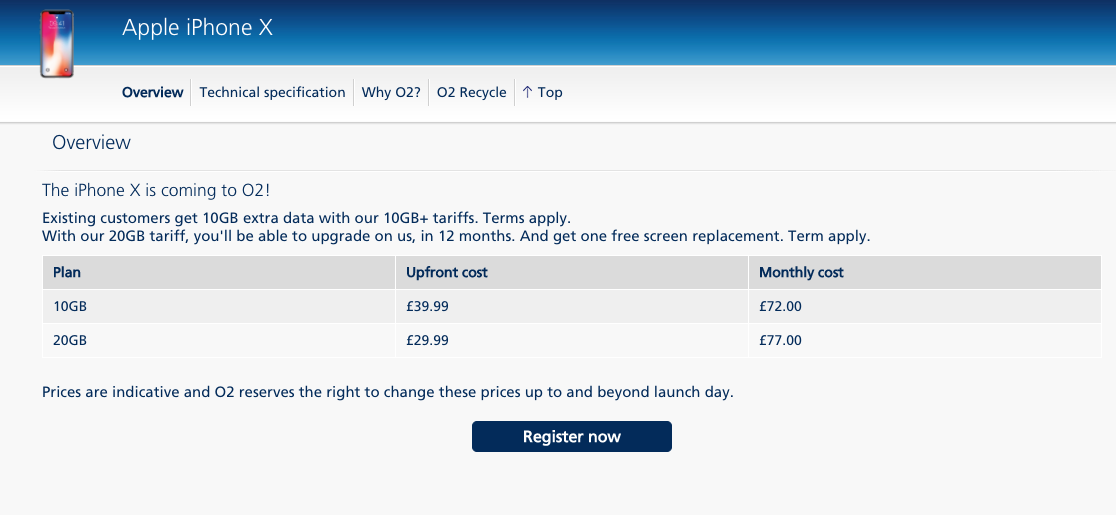Open the O2 Recycle tab
The image size is (1116, 515).
(x=471, y=92)
